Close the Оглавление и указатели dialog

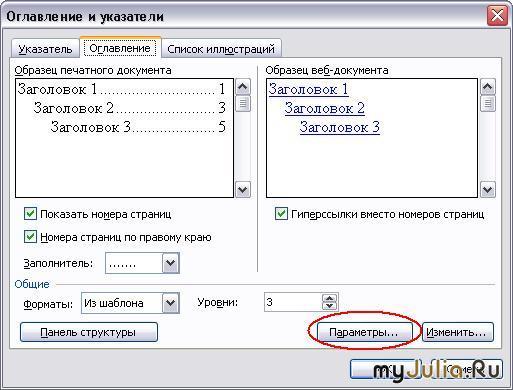click(x=497, y=16)
